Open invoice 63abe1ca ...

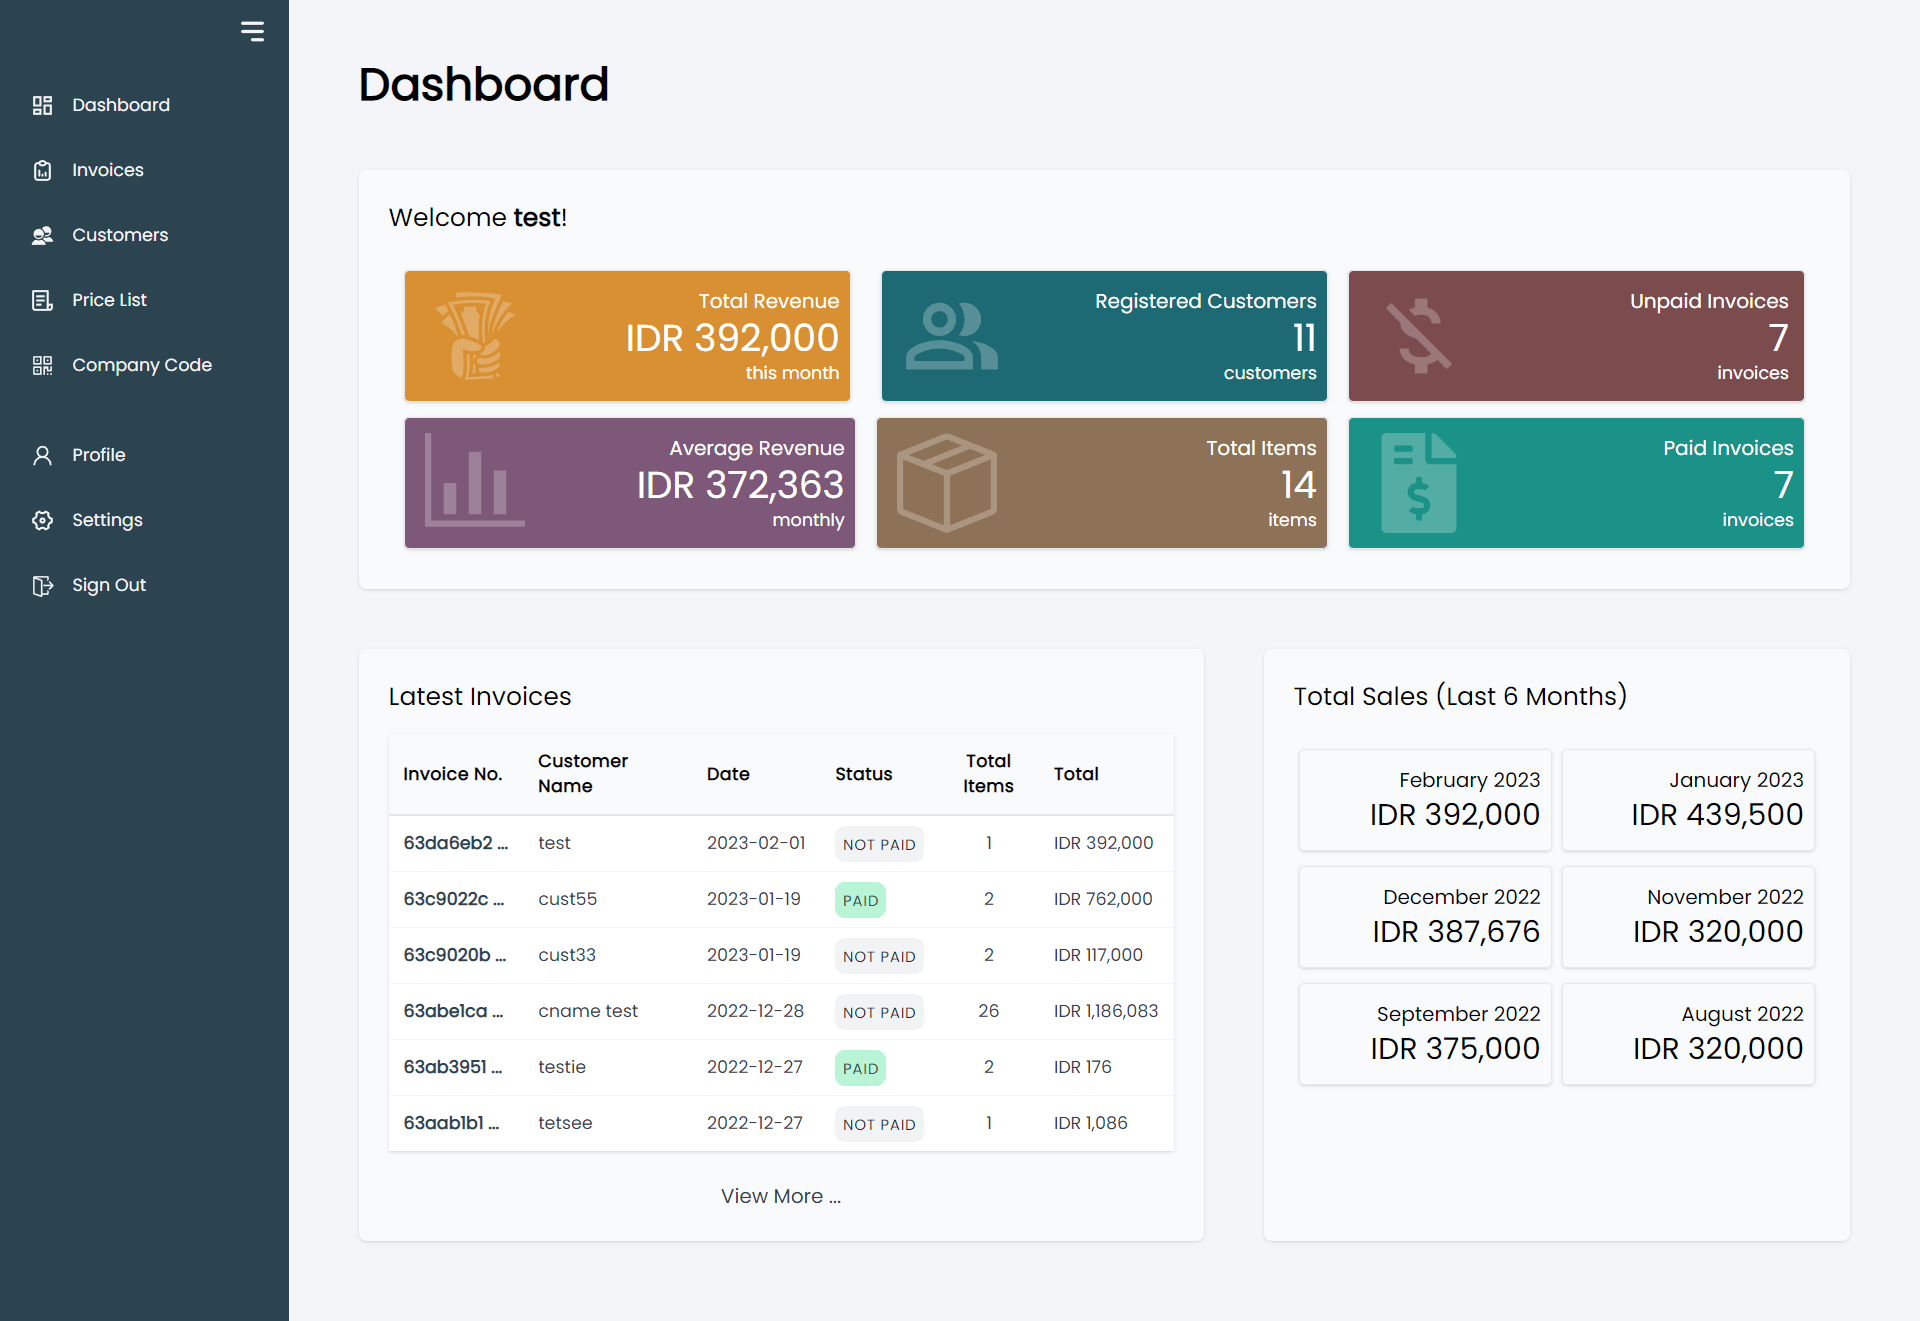click(453, 1011)
